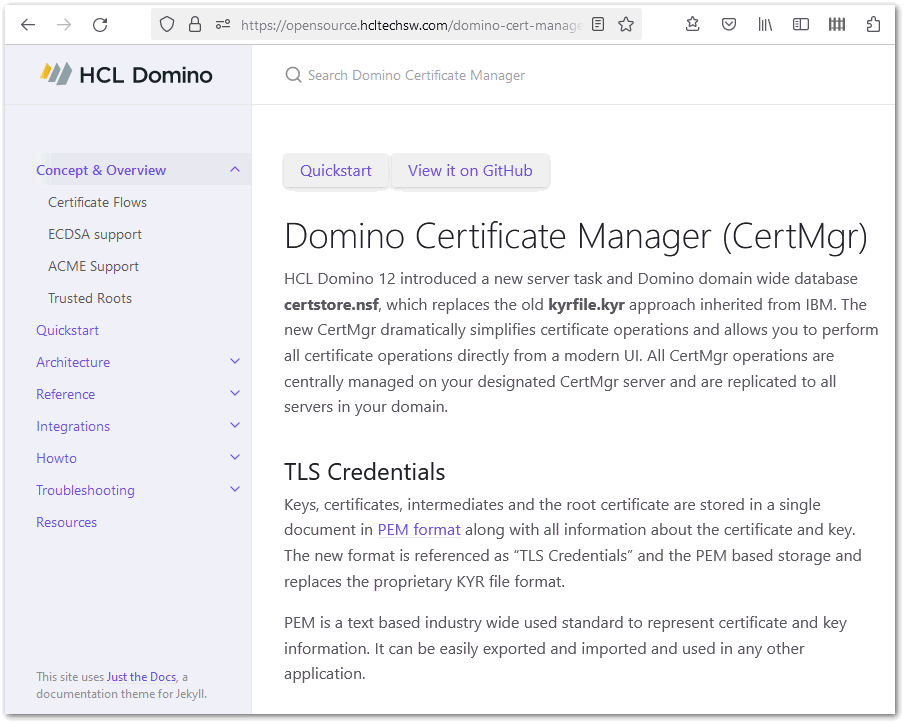
Task: Toggle the sidebar panel icon
Action: (x=801, y=24)
